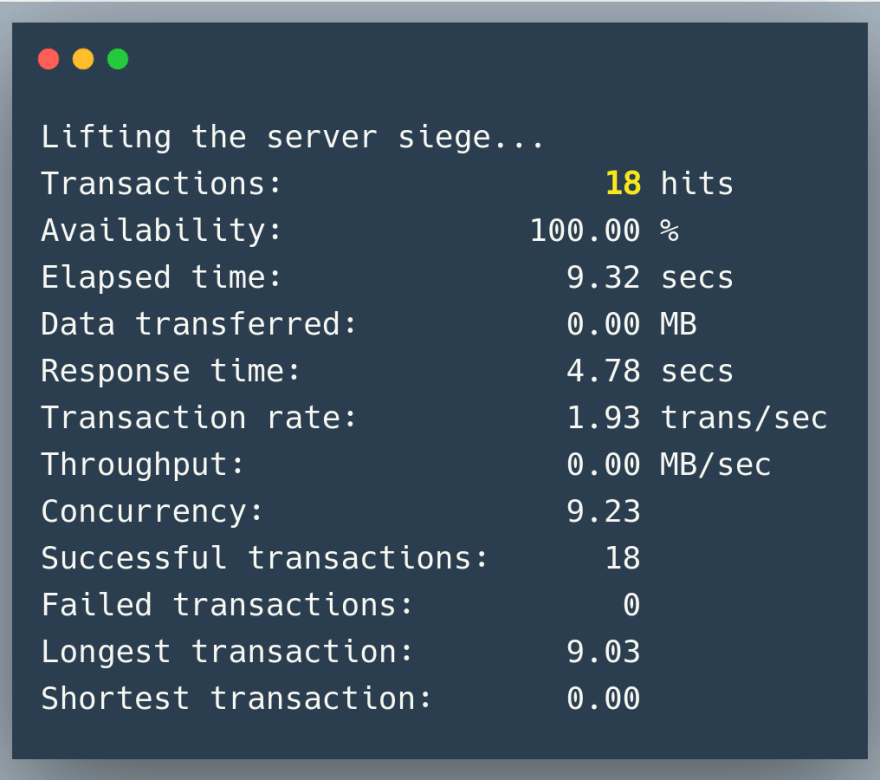880x780 pixels.
Task: Click the Successful transactions label
Action: (264, 558)
